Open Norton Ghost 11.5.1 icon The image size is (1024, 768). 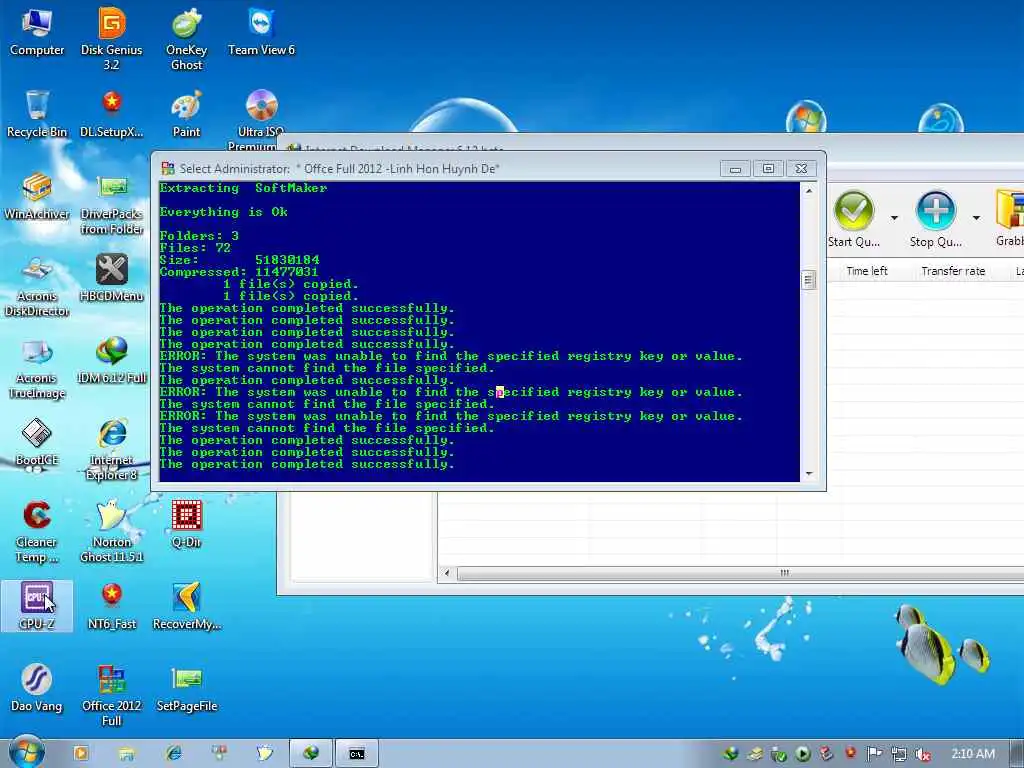click(112, 532)
